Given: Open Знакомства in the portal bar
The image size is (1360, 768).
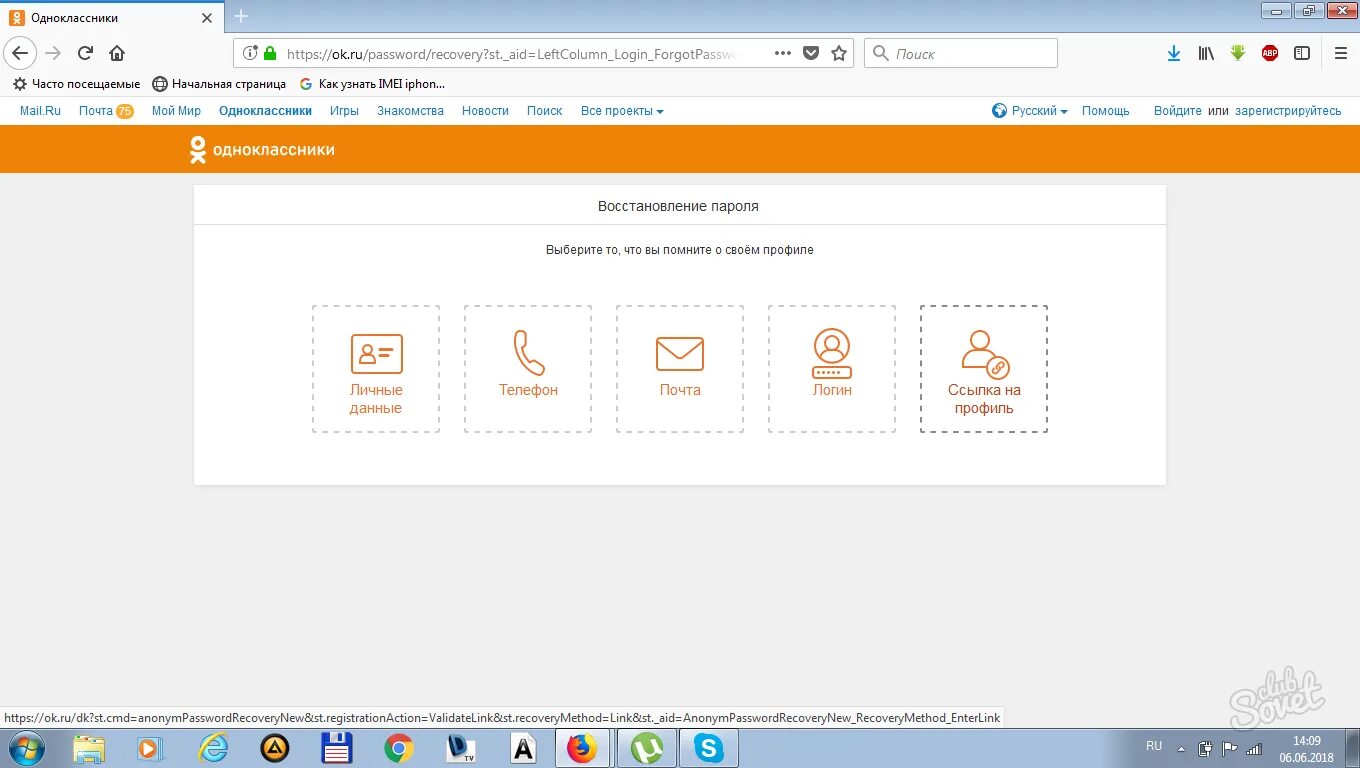Looking at the screenshot, I should 410,111.
